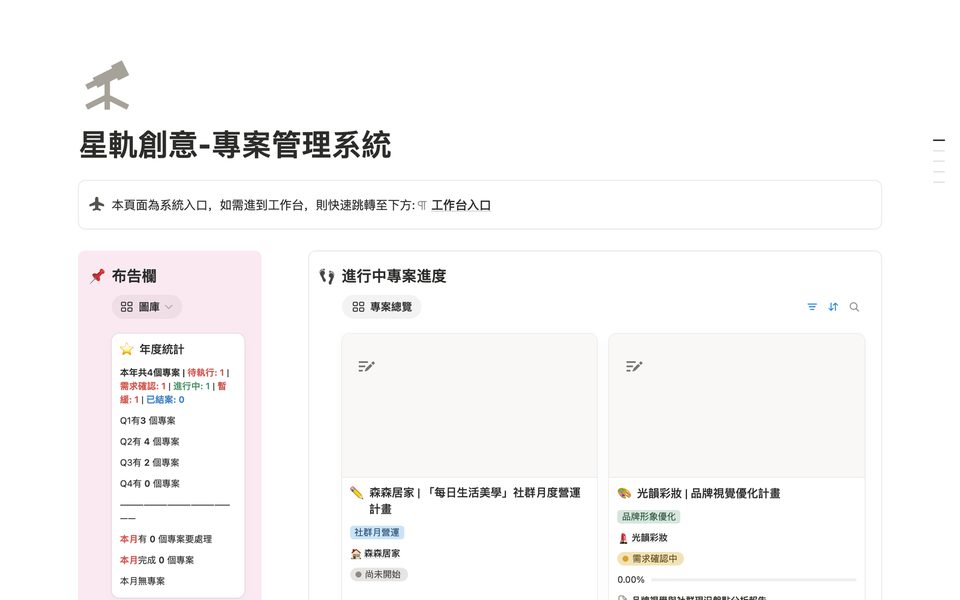
Task: Click the airplane icon in the callout
Action: pyautogui.click(x=97, y=204)
